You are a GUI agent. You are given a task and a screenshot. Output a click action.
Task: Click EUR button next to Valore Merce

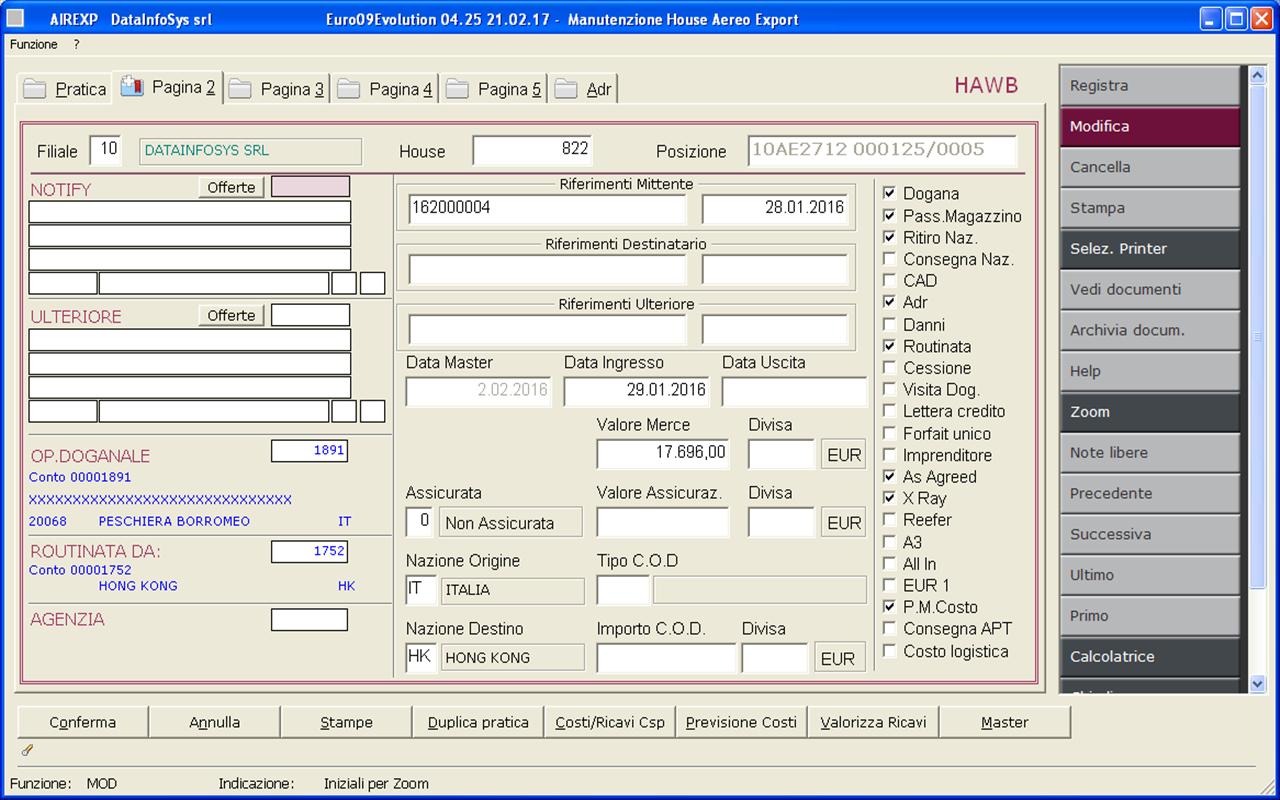click(844, 455)
